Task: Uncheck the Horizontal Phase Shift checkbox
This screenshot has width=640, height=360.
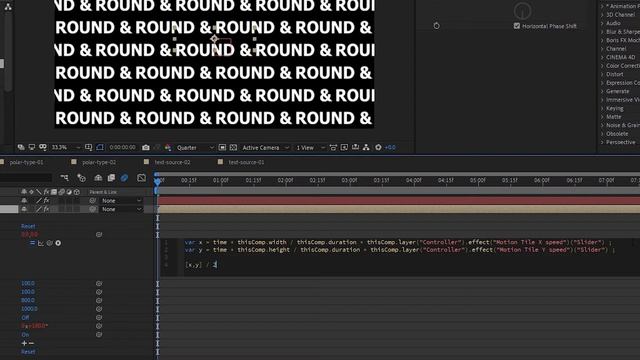Action: [x=517, y=26]
